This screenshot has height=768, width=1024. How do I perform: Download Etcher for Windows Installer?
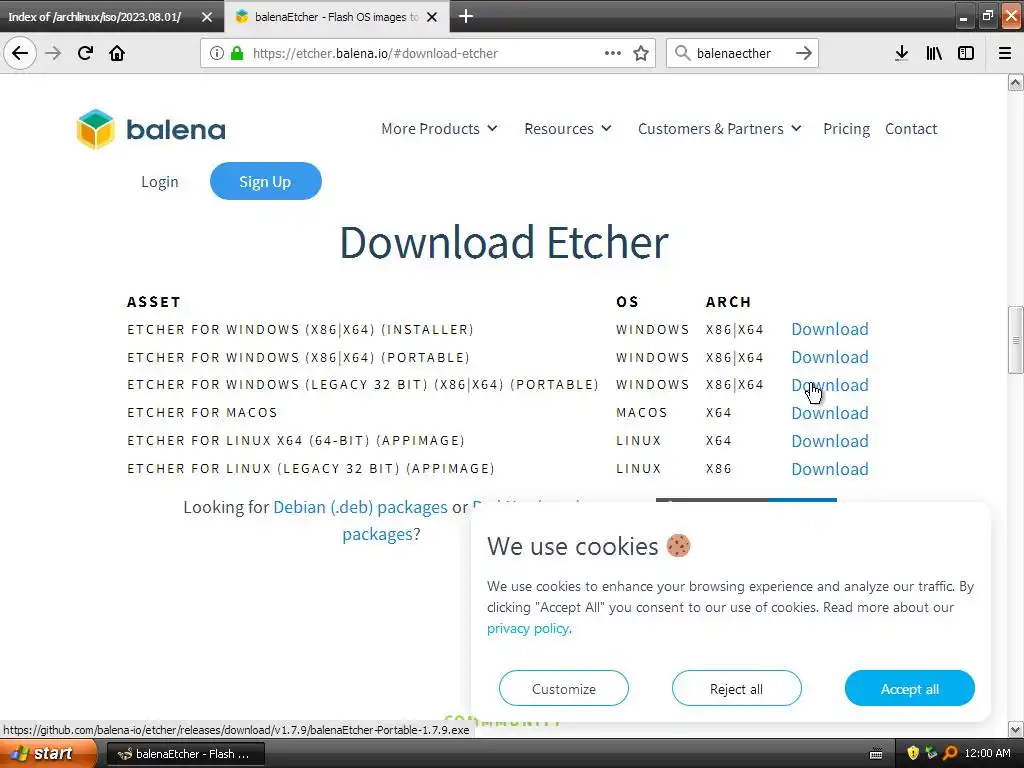(829, 328)
